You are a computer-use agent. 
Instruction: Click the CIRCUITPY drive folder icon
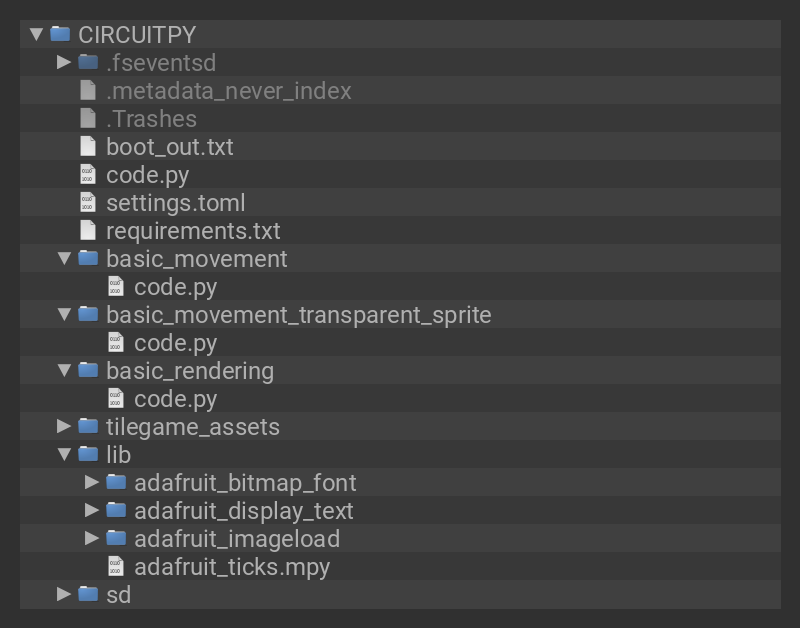[60, 34]
